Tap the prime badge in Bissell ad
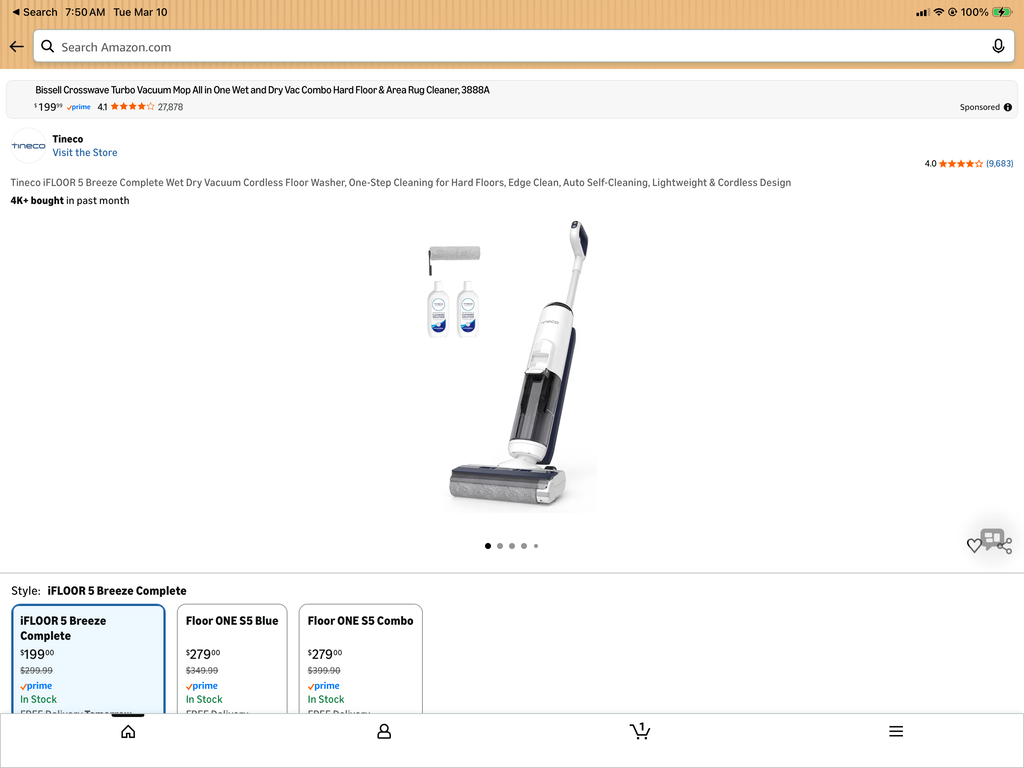Viewport: 1024px width, 768px height. click(x=79, y=107)
